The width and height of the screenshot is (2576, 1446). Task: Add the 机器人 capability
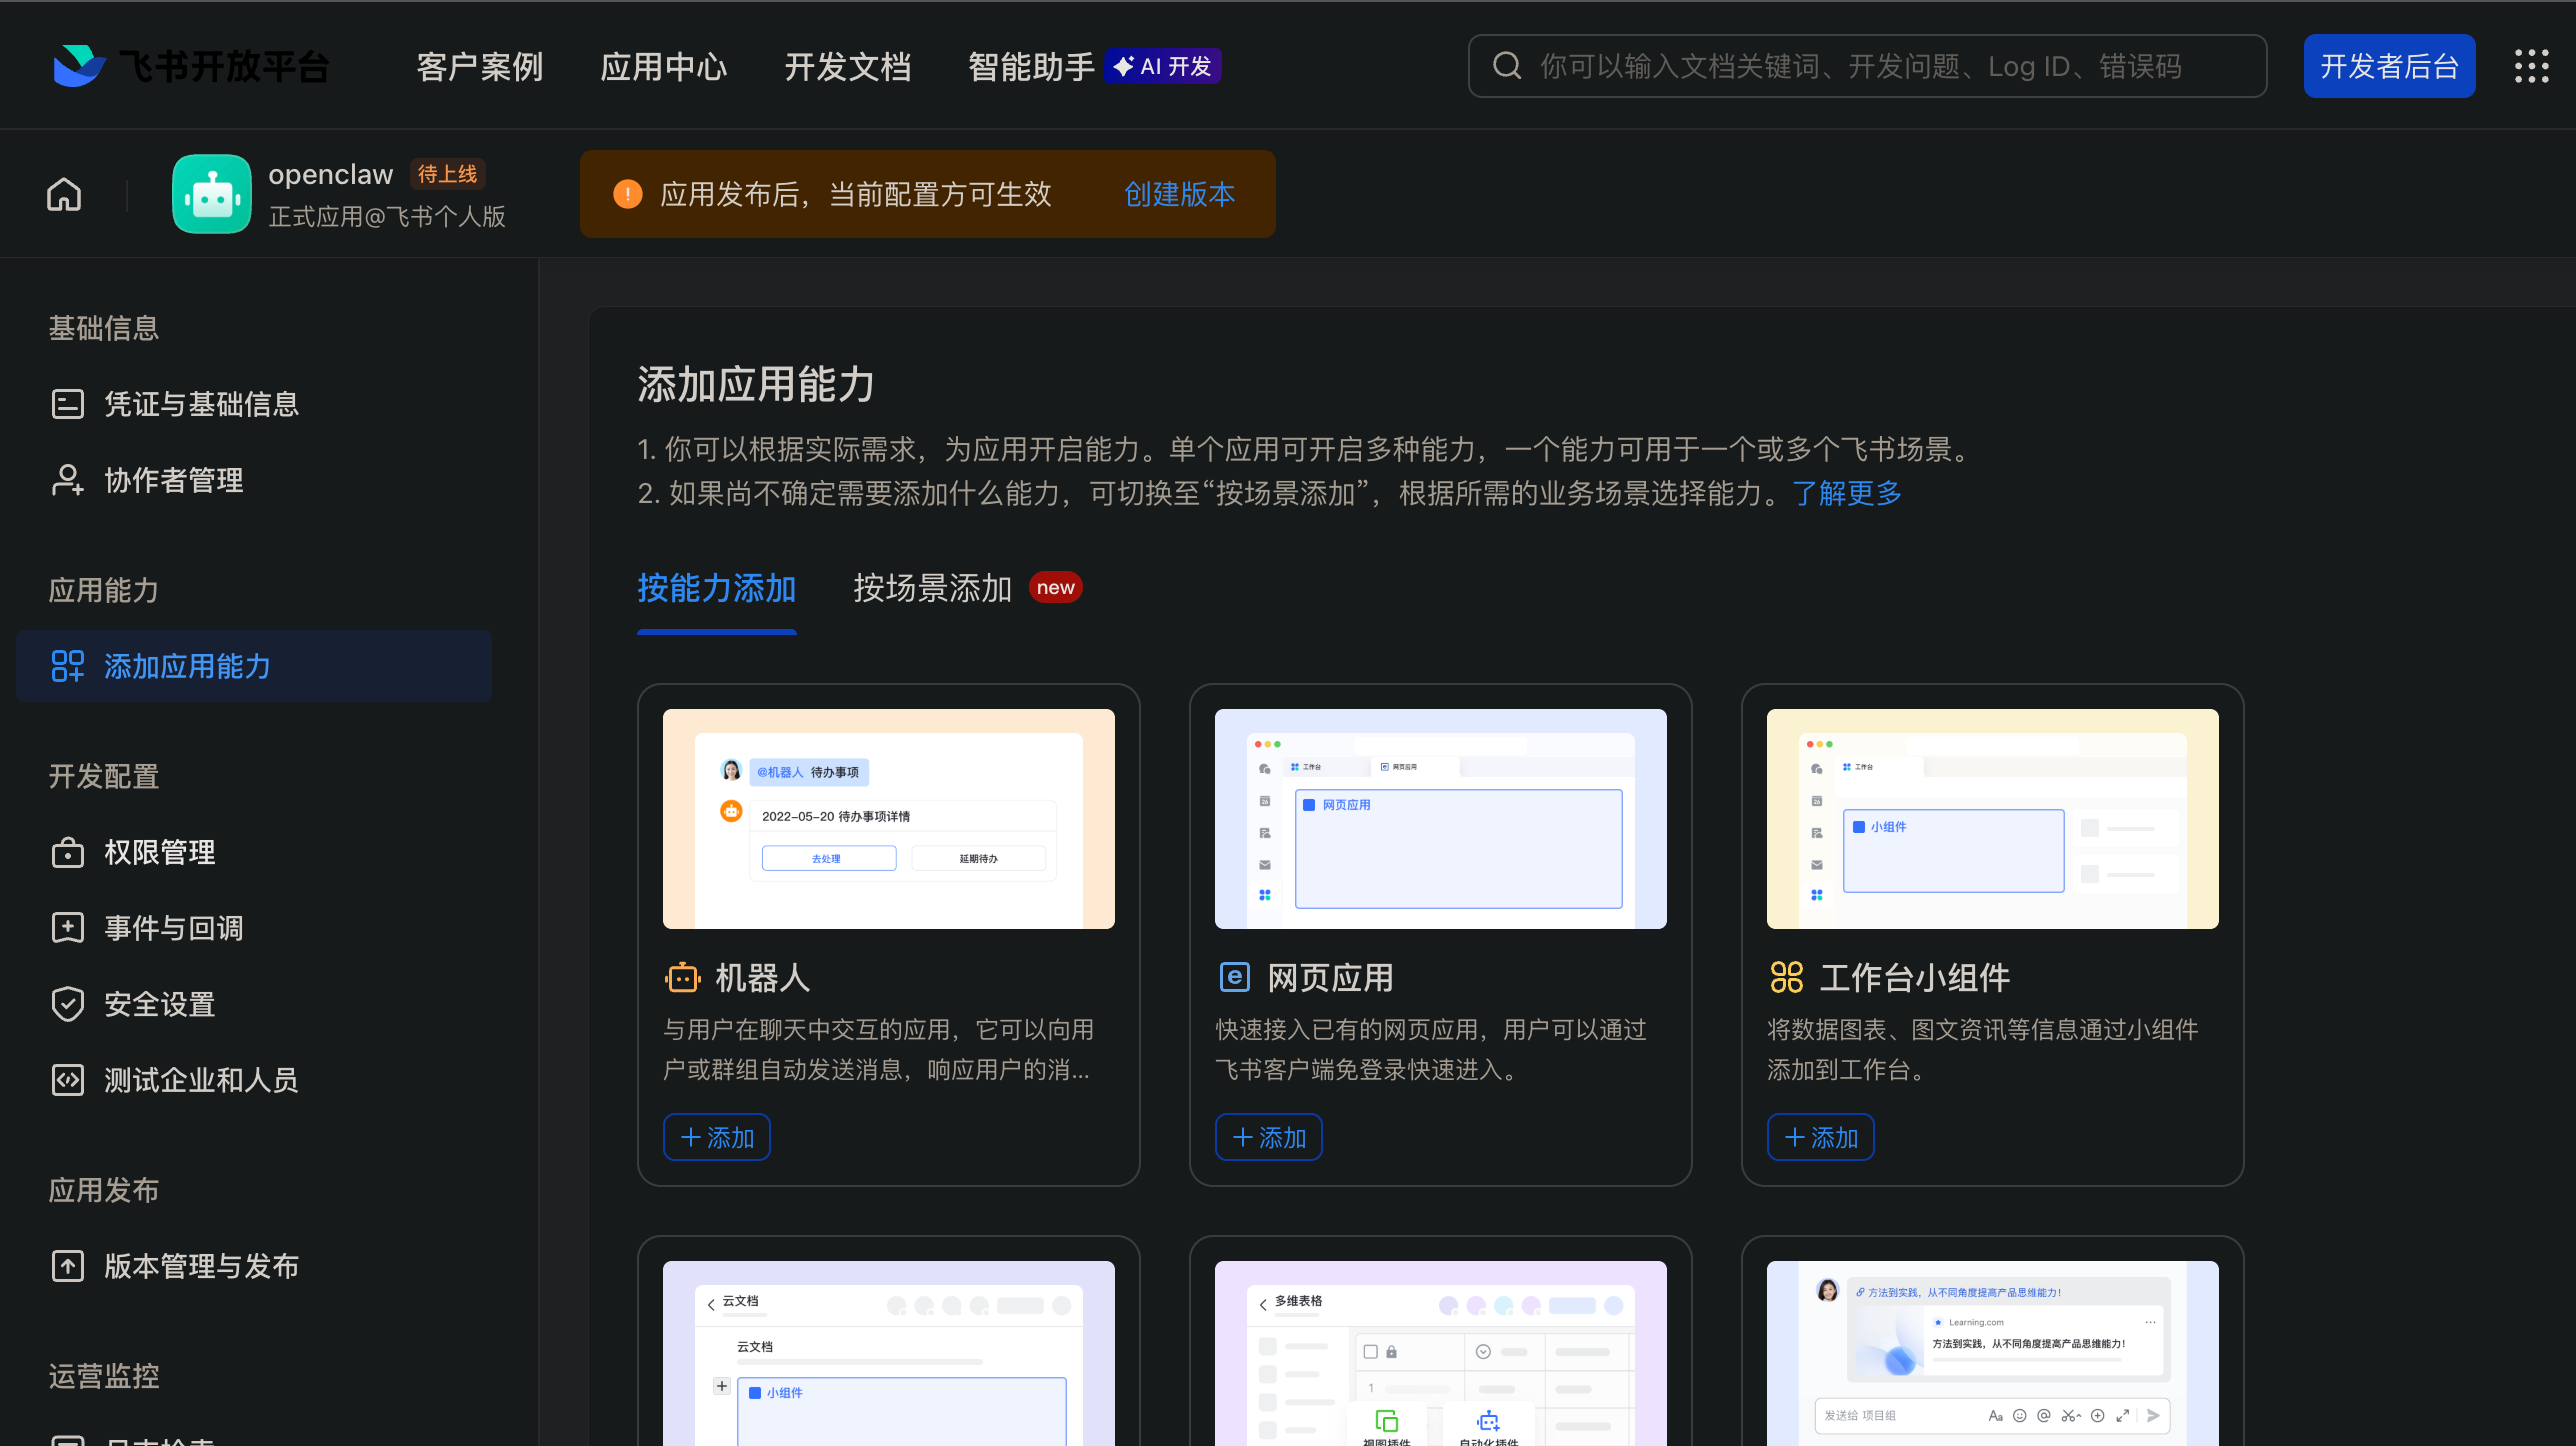click(717, 1137)
